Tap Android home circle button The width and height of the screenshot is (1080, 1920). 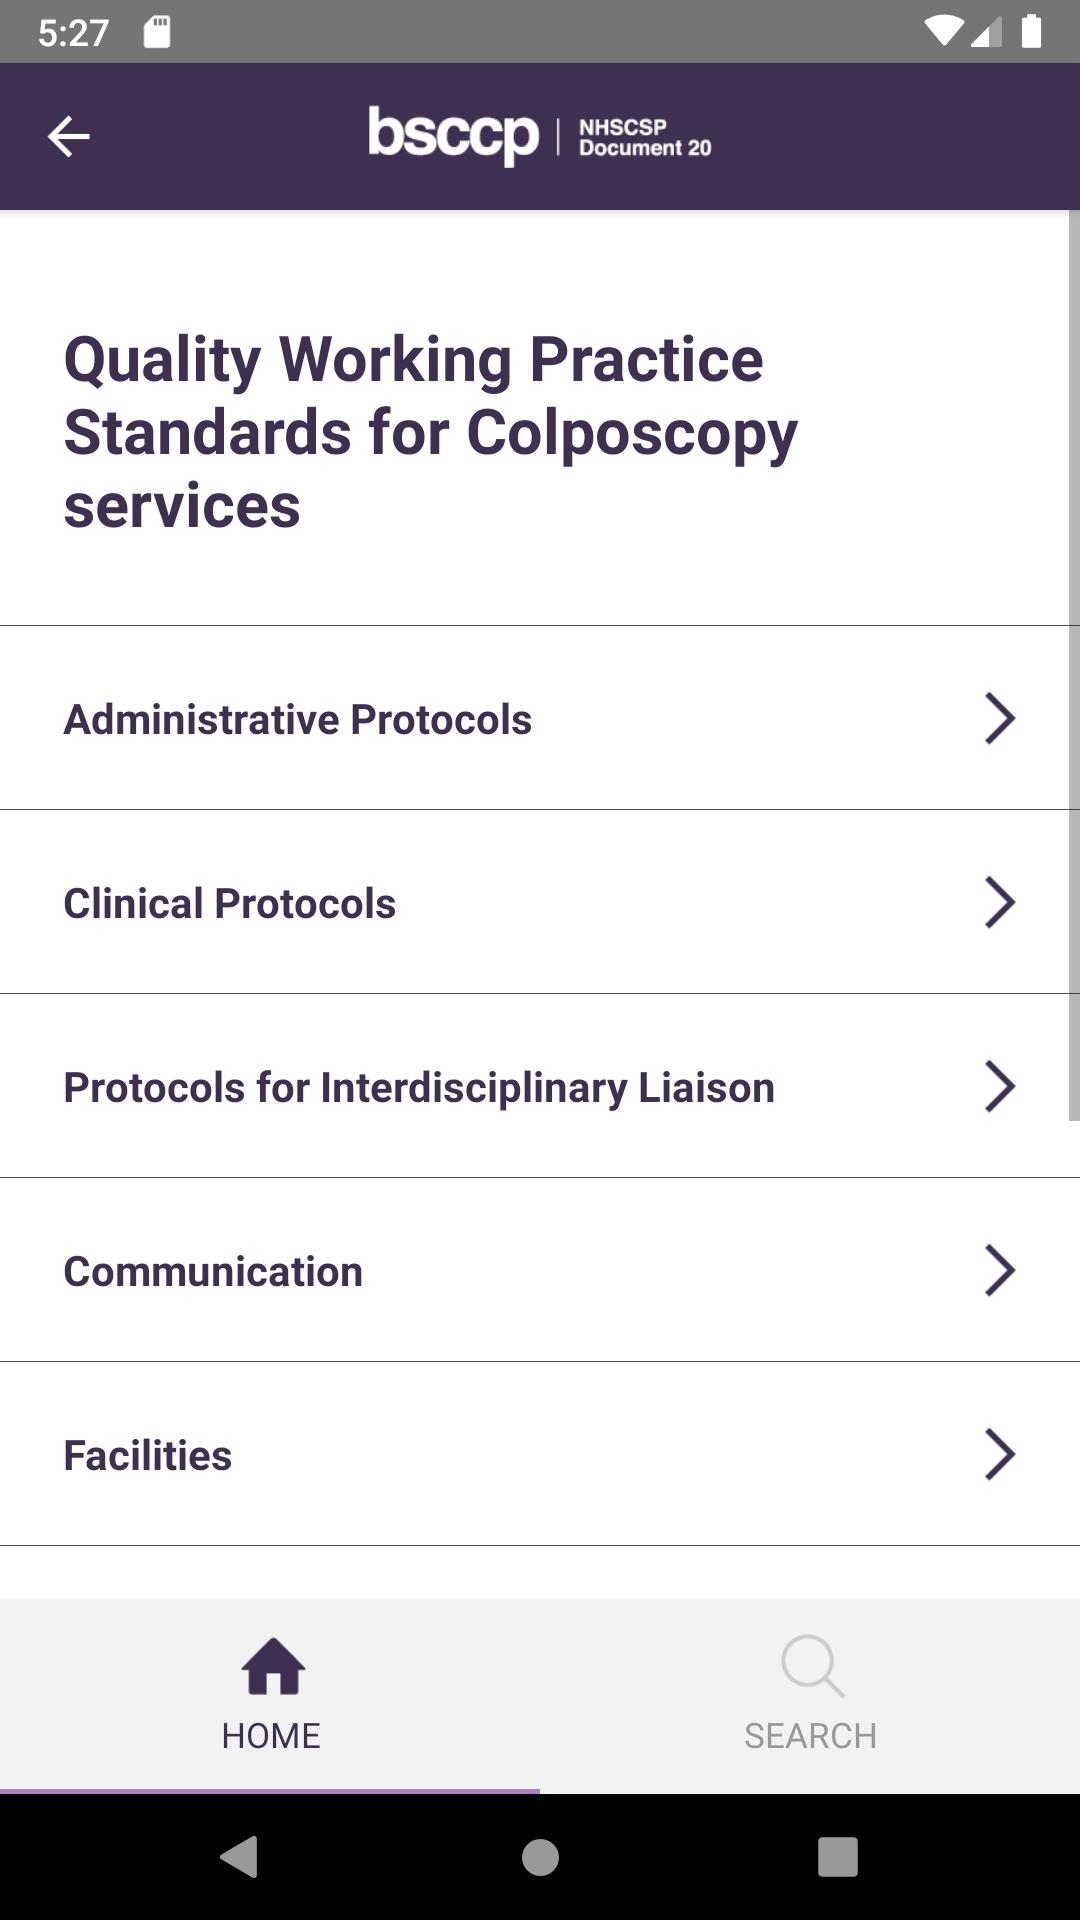pos(540,1857)
